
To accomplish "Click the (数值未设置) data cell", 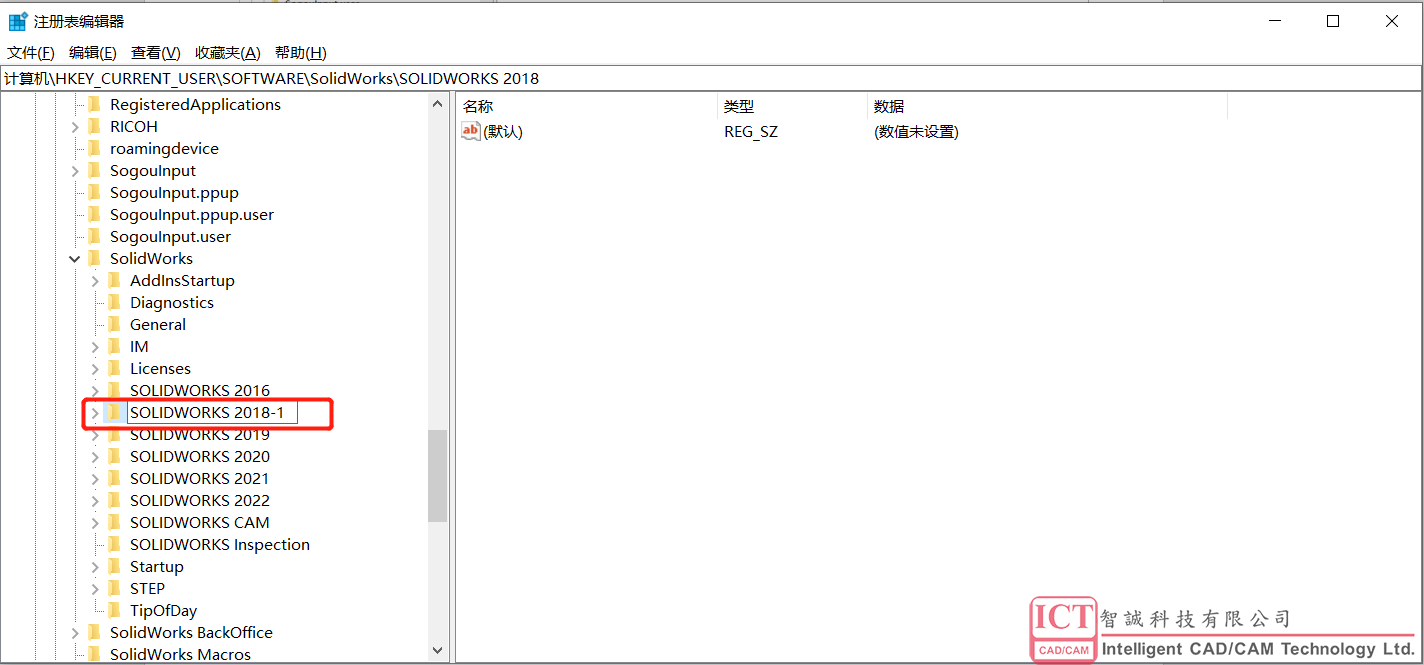I will (x=916, y=131).
